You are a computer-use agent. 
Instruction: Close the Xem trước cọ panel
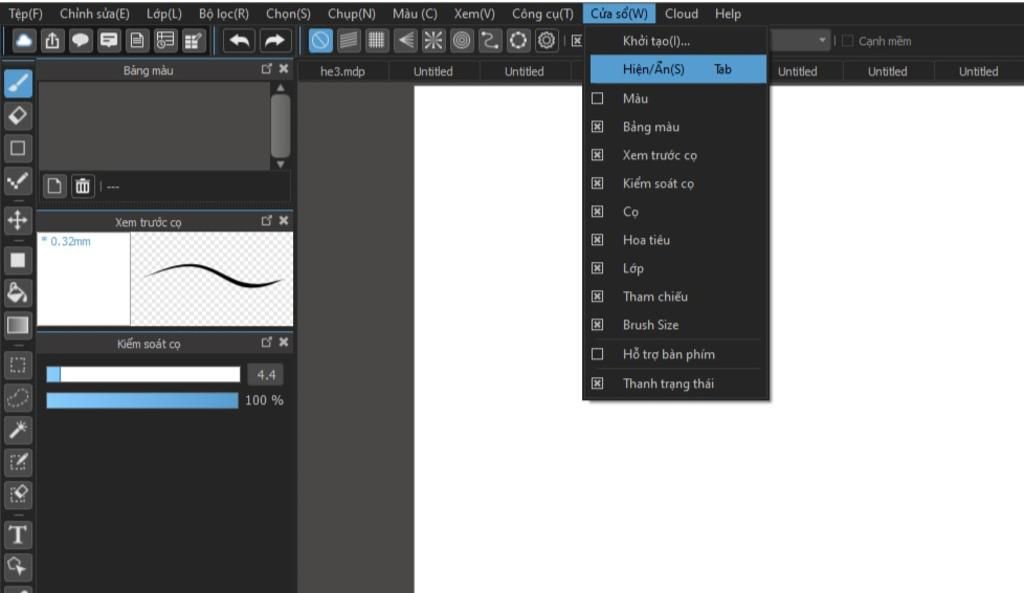click(x=283, y=221)
